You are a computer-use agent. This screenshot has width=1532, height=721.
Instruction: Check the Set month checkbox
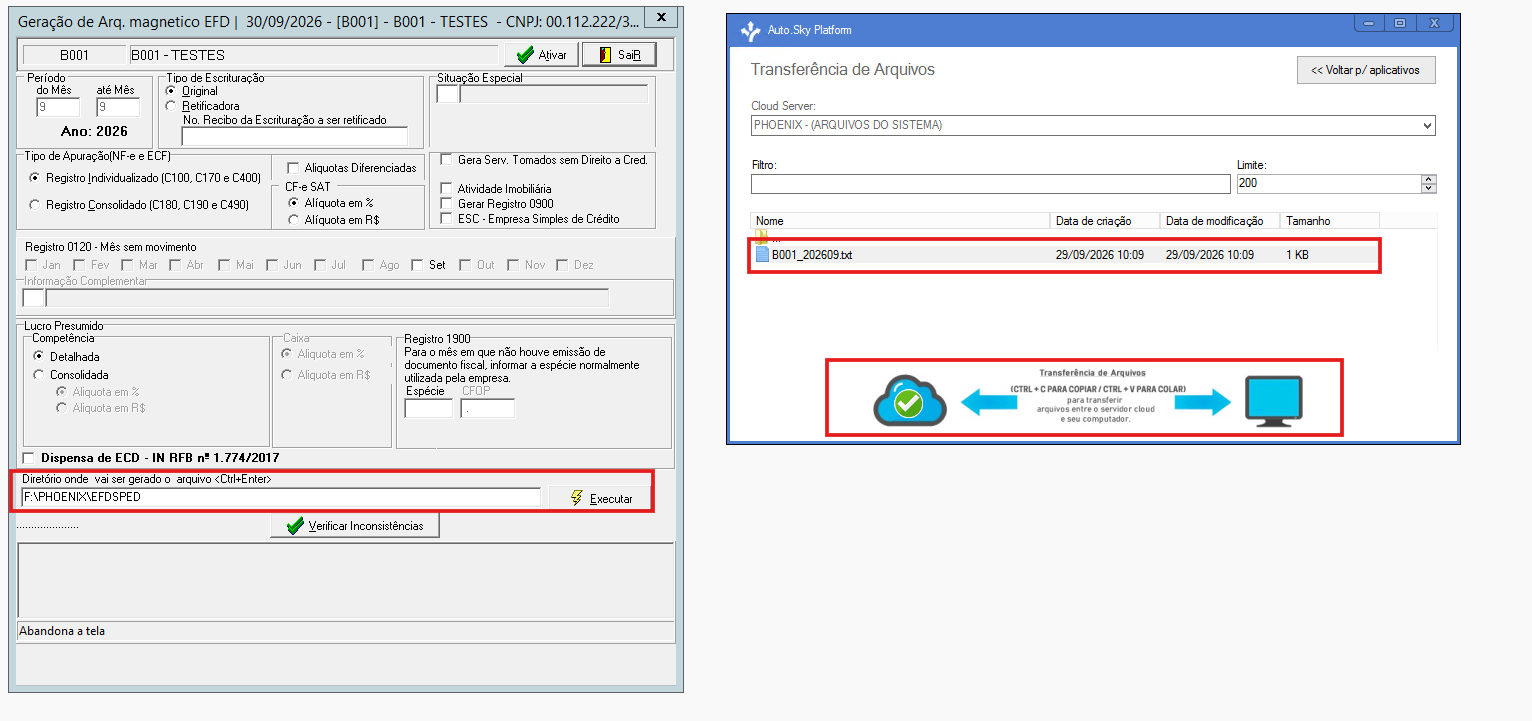(417, 265)
